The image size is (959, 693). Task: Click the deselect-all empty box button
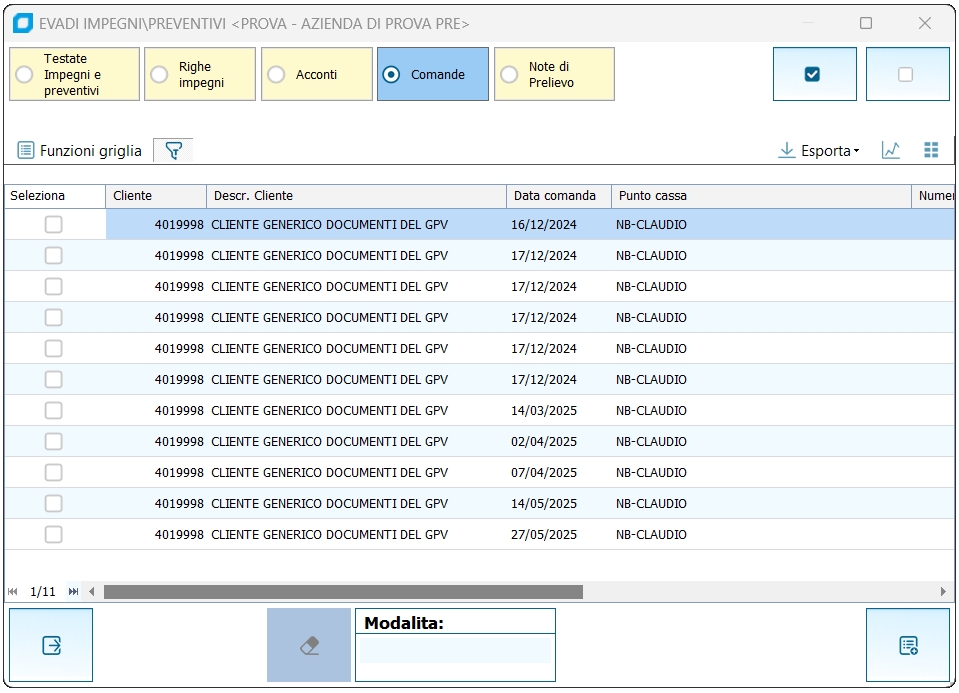tap(906, 74)
